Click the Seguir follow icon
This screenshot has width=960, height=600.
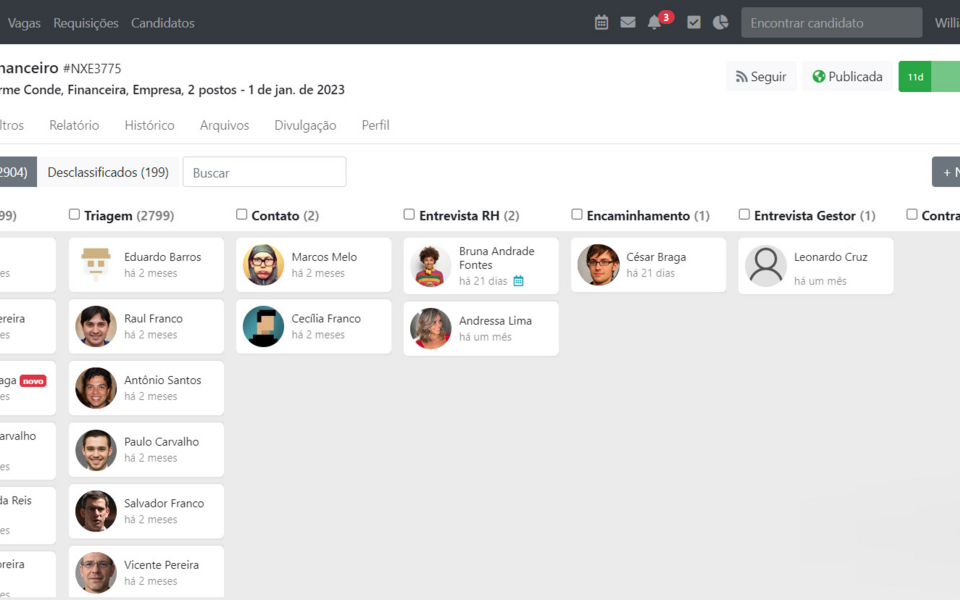click(741, 76)
